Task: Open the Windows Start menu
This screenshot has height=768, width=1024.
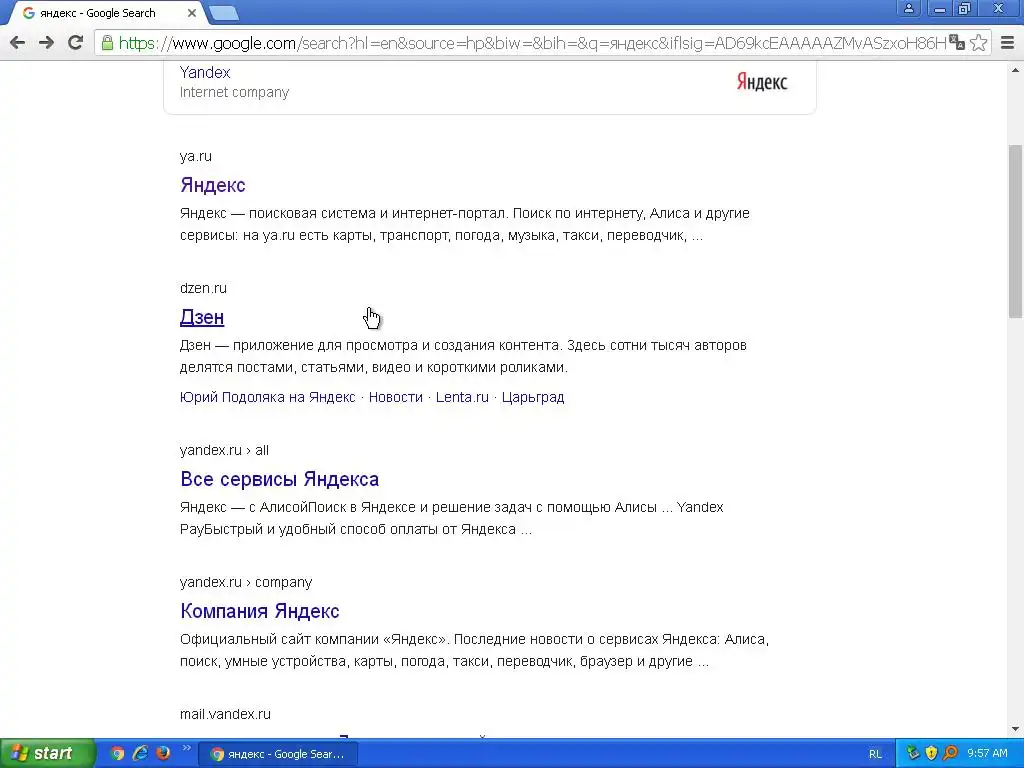Action: coord(46,753)
